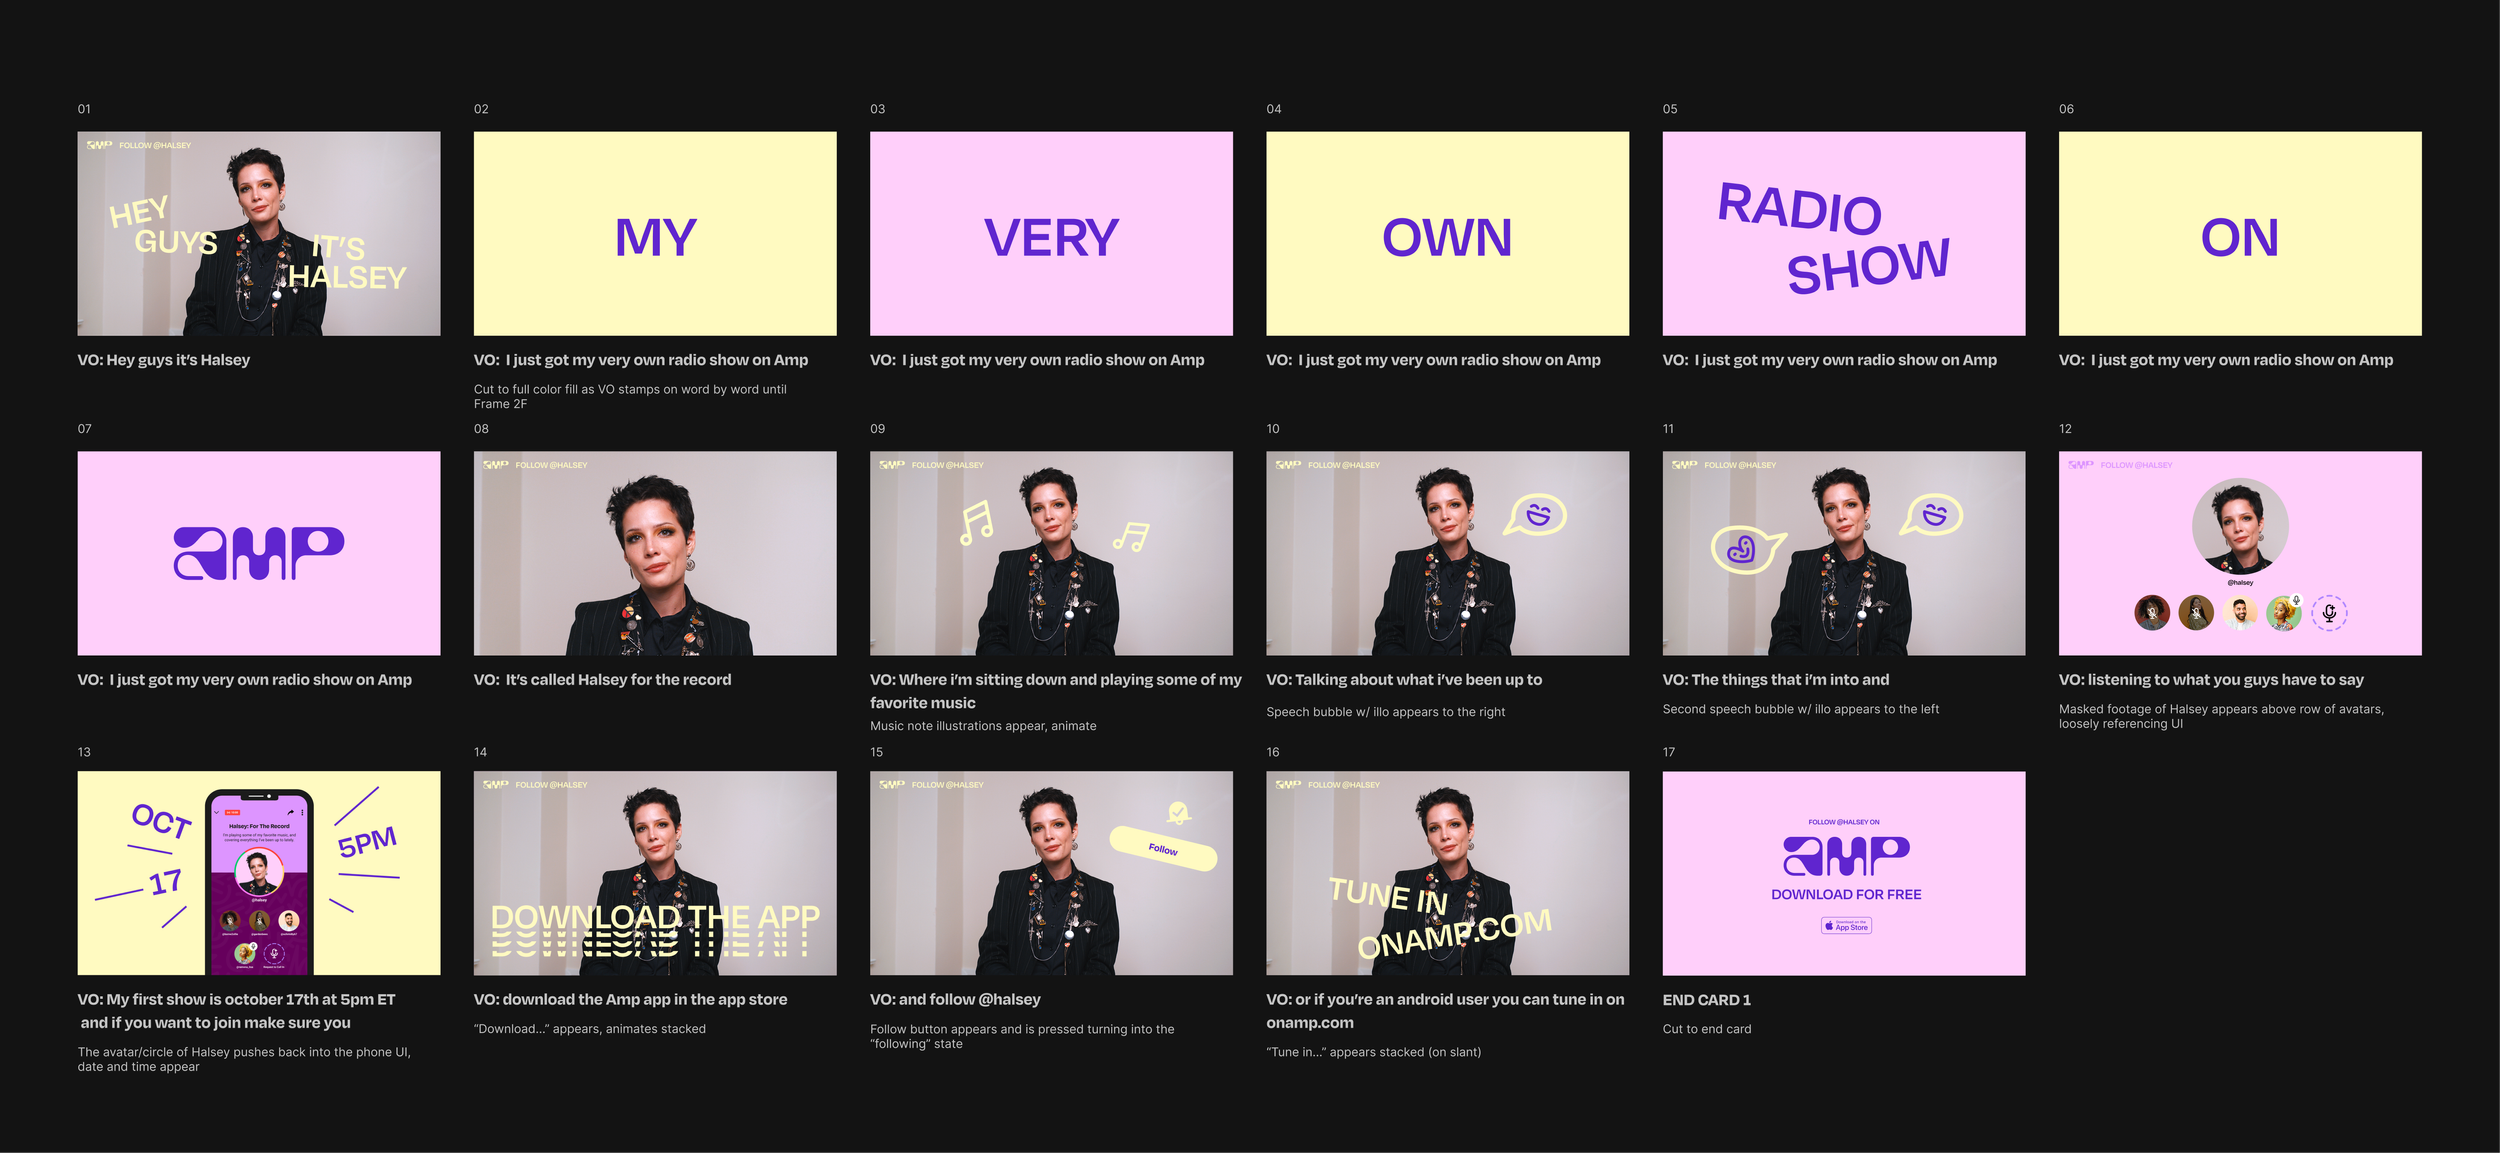
Task: Click the frame number label '10'
Action: pos(1273,429)
